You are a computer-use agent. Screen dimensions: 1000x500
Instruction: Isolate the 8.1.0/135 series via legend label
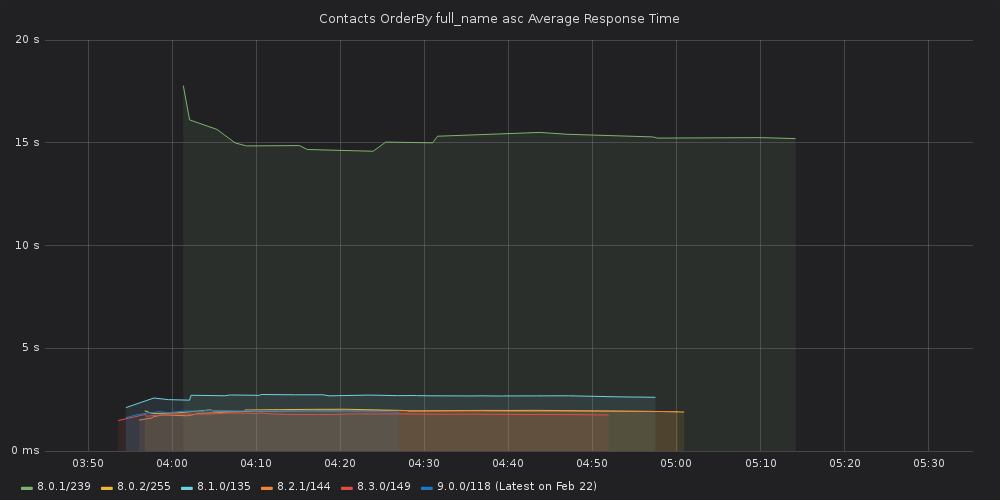pyautogui.click(x=224, y=487)
